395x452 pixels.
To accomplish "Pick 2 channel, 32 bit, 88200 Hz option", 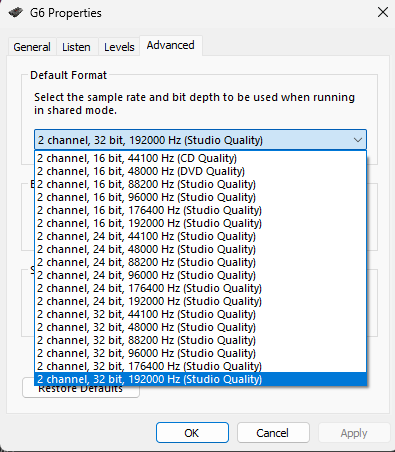I will tap(200, 340).
